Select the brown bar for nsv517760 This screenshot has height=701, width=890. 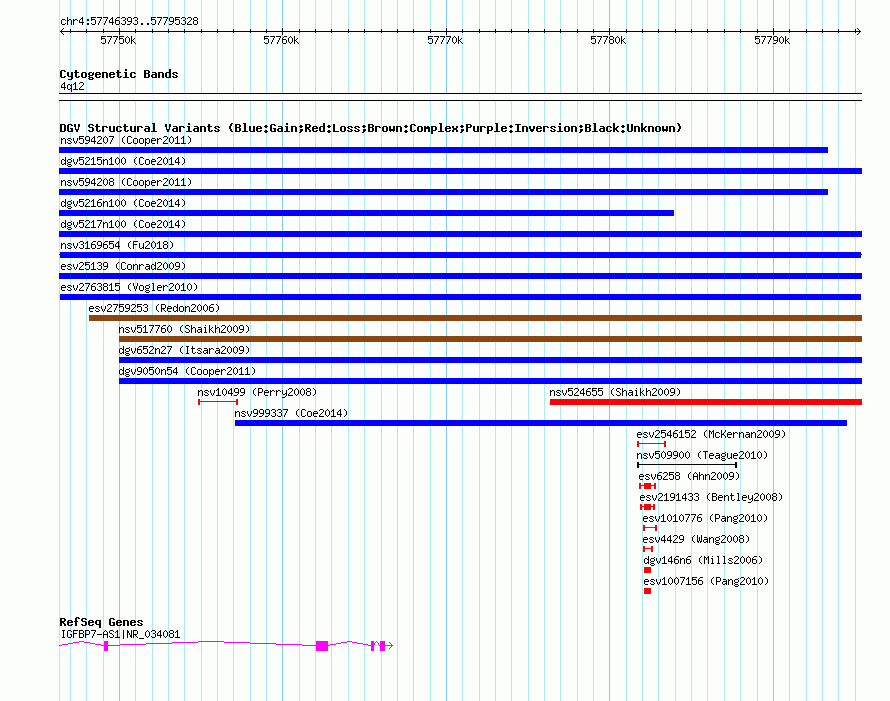click(x=490, y=339)
